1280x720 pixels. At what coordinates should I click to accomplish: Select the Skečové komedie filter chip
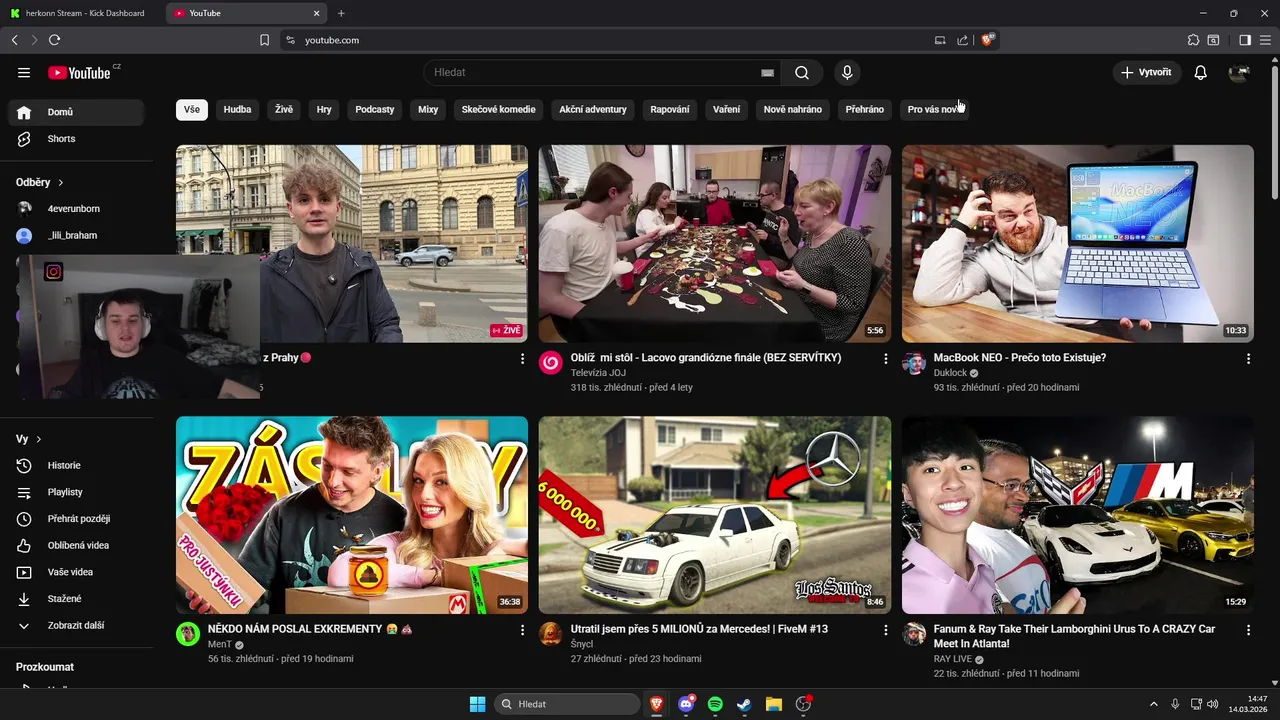[499, 109]
